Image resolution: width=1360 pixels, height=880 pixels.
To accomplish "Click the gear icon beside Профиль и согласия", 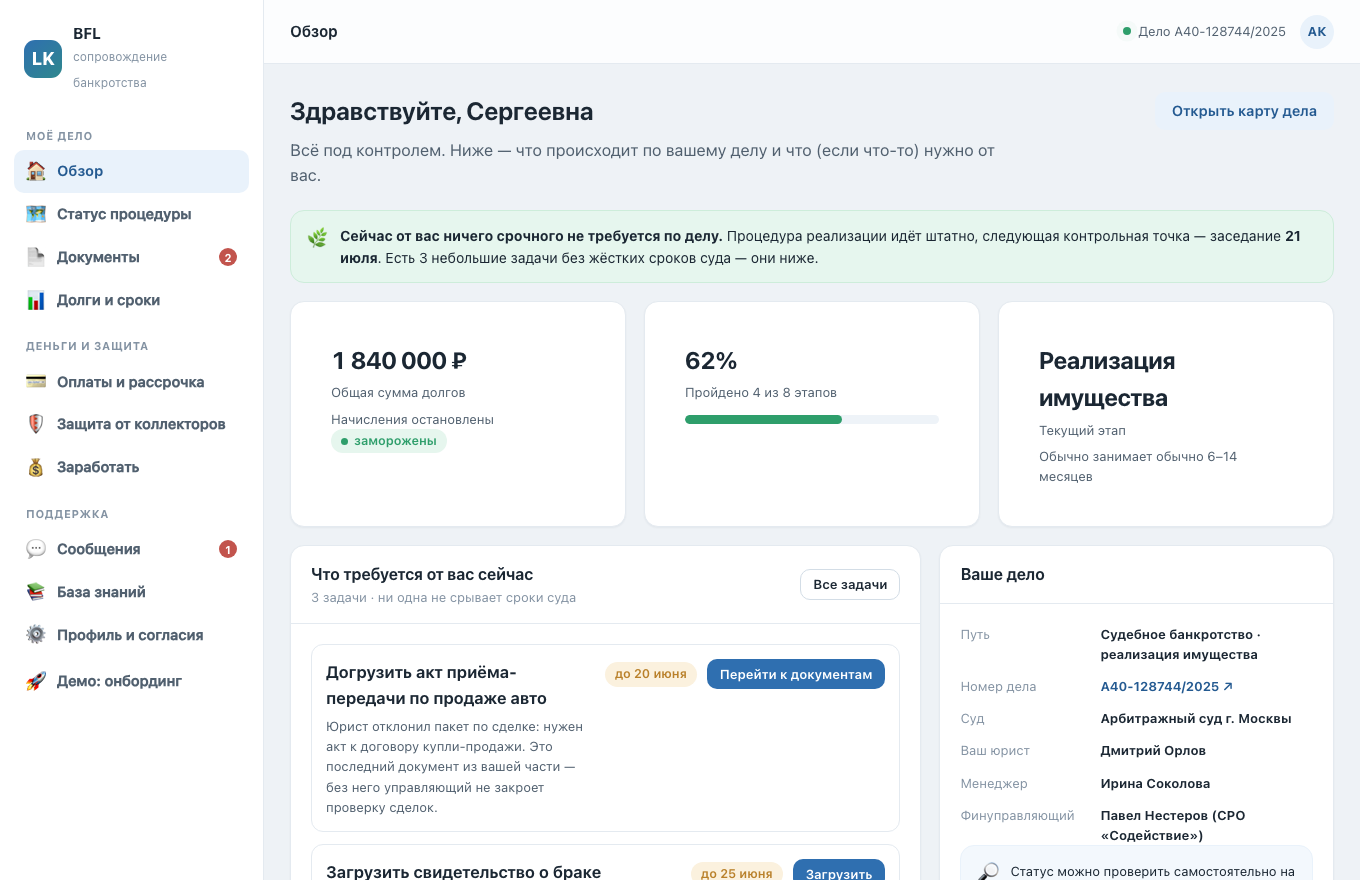I will [36, 635].
